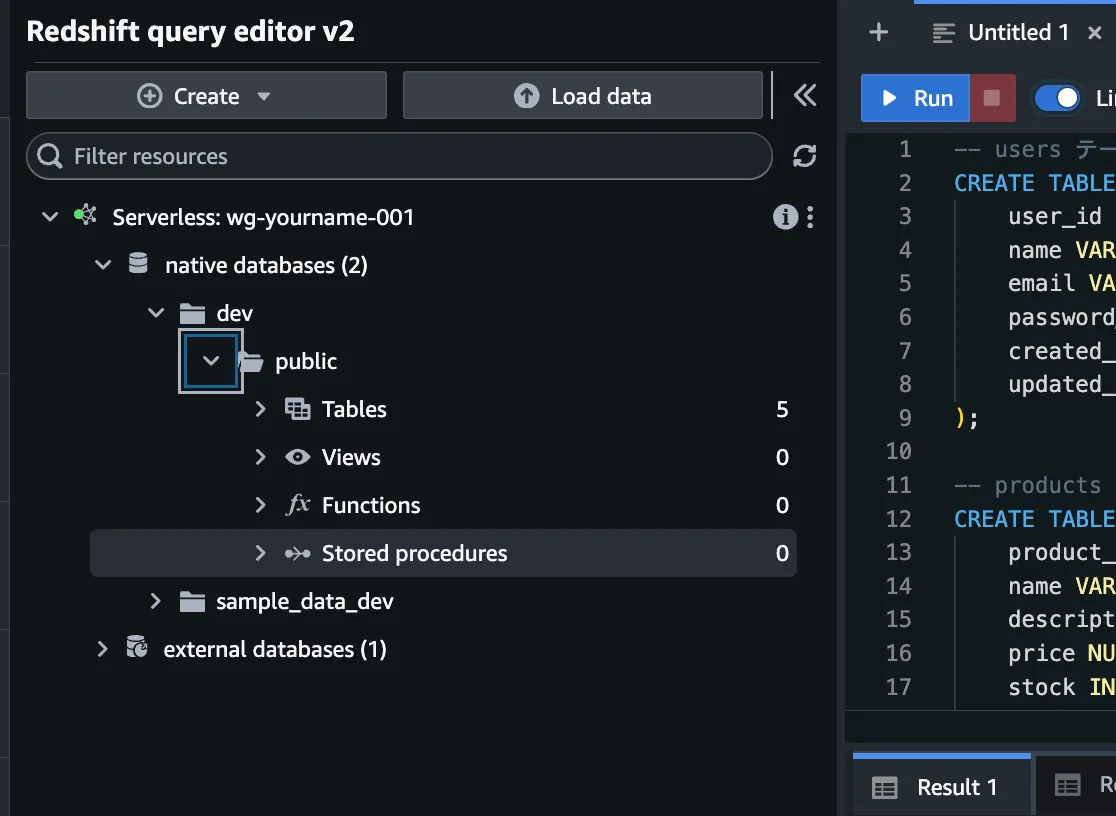Toggle the blue Limit switch off
Screen dimensions: 1116x816
click(1057, 98)
